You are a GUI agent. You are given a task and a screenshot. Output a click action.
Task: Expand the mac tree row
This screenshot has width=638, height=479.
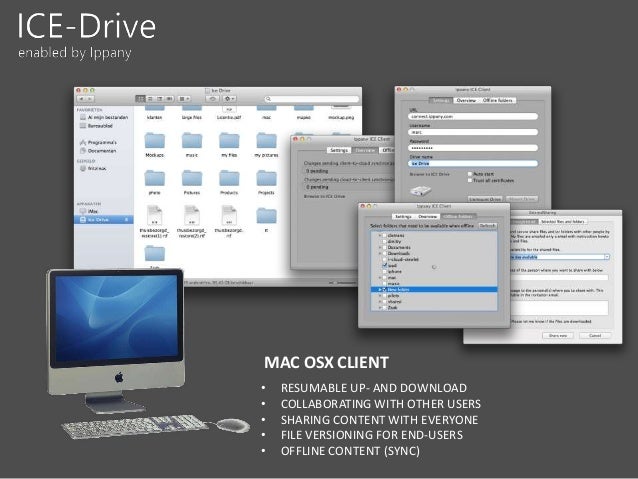pyautogui.click(x=380, y=278)
